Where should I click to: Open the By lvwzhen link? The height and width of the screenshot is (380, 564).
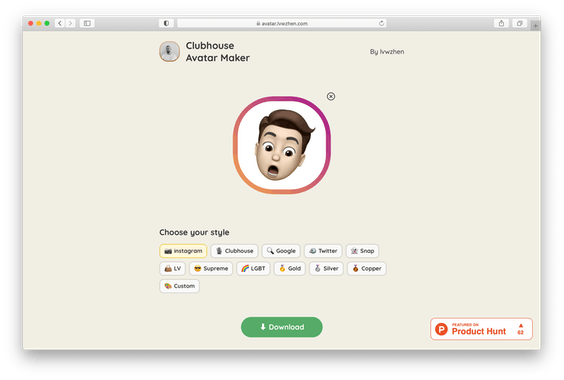(x=387, y=52)
